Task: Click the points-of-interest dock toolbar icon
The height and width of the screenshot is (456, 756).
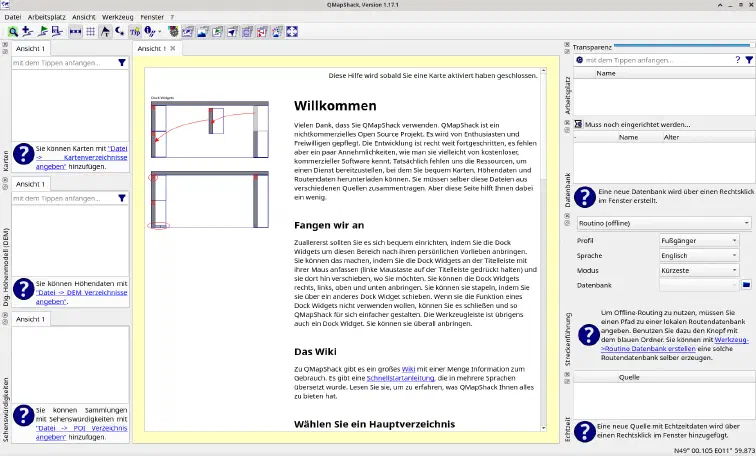Action: point(277,32)
